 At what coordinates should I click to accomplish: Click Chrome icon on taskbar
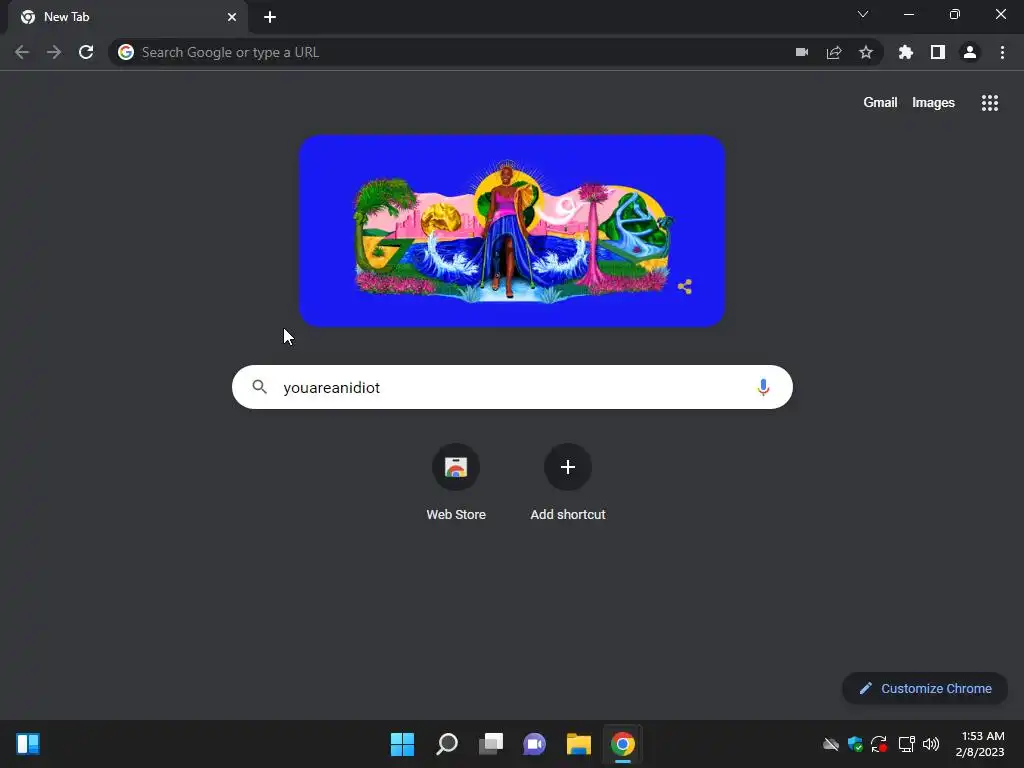click(622, 744)
